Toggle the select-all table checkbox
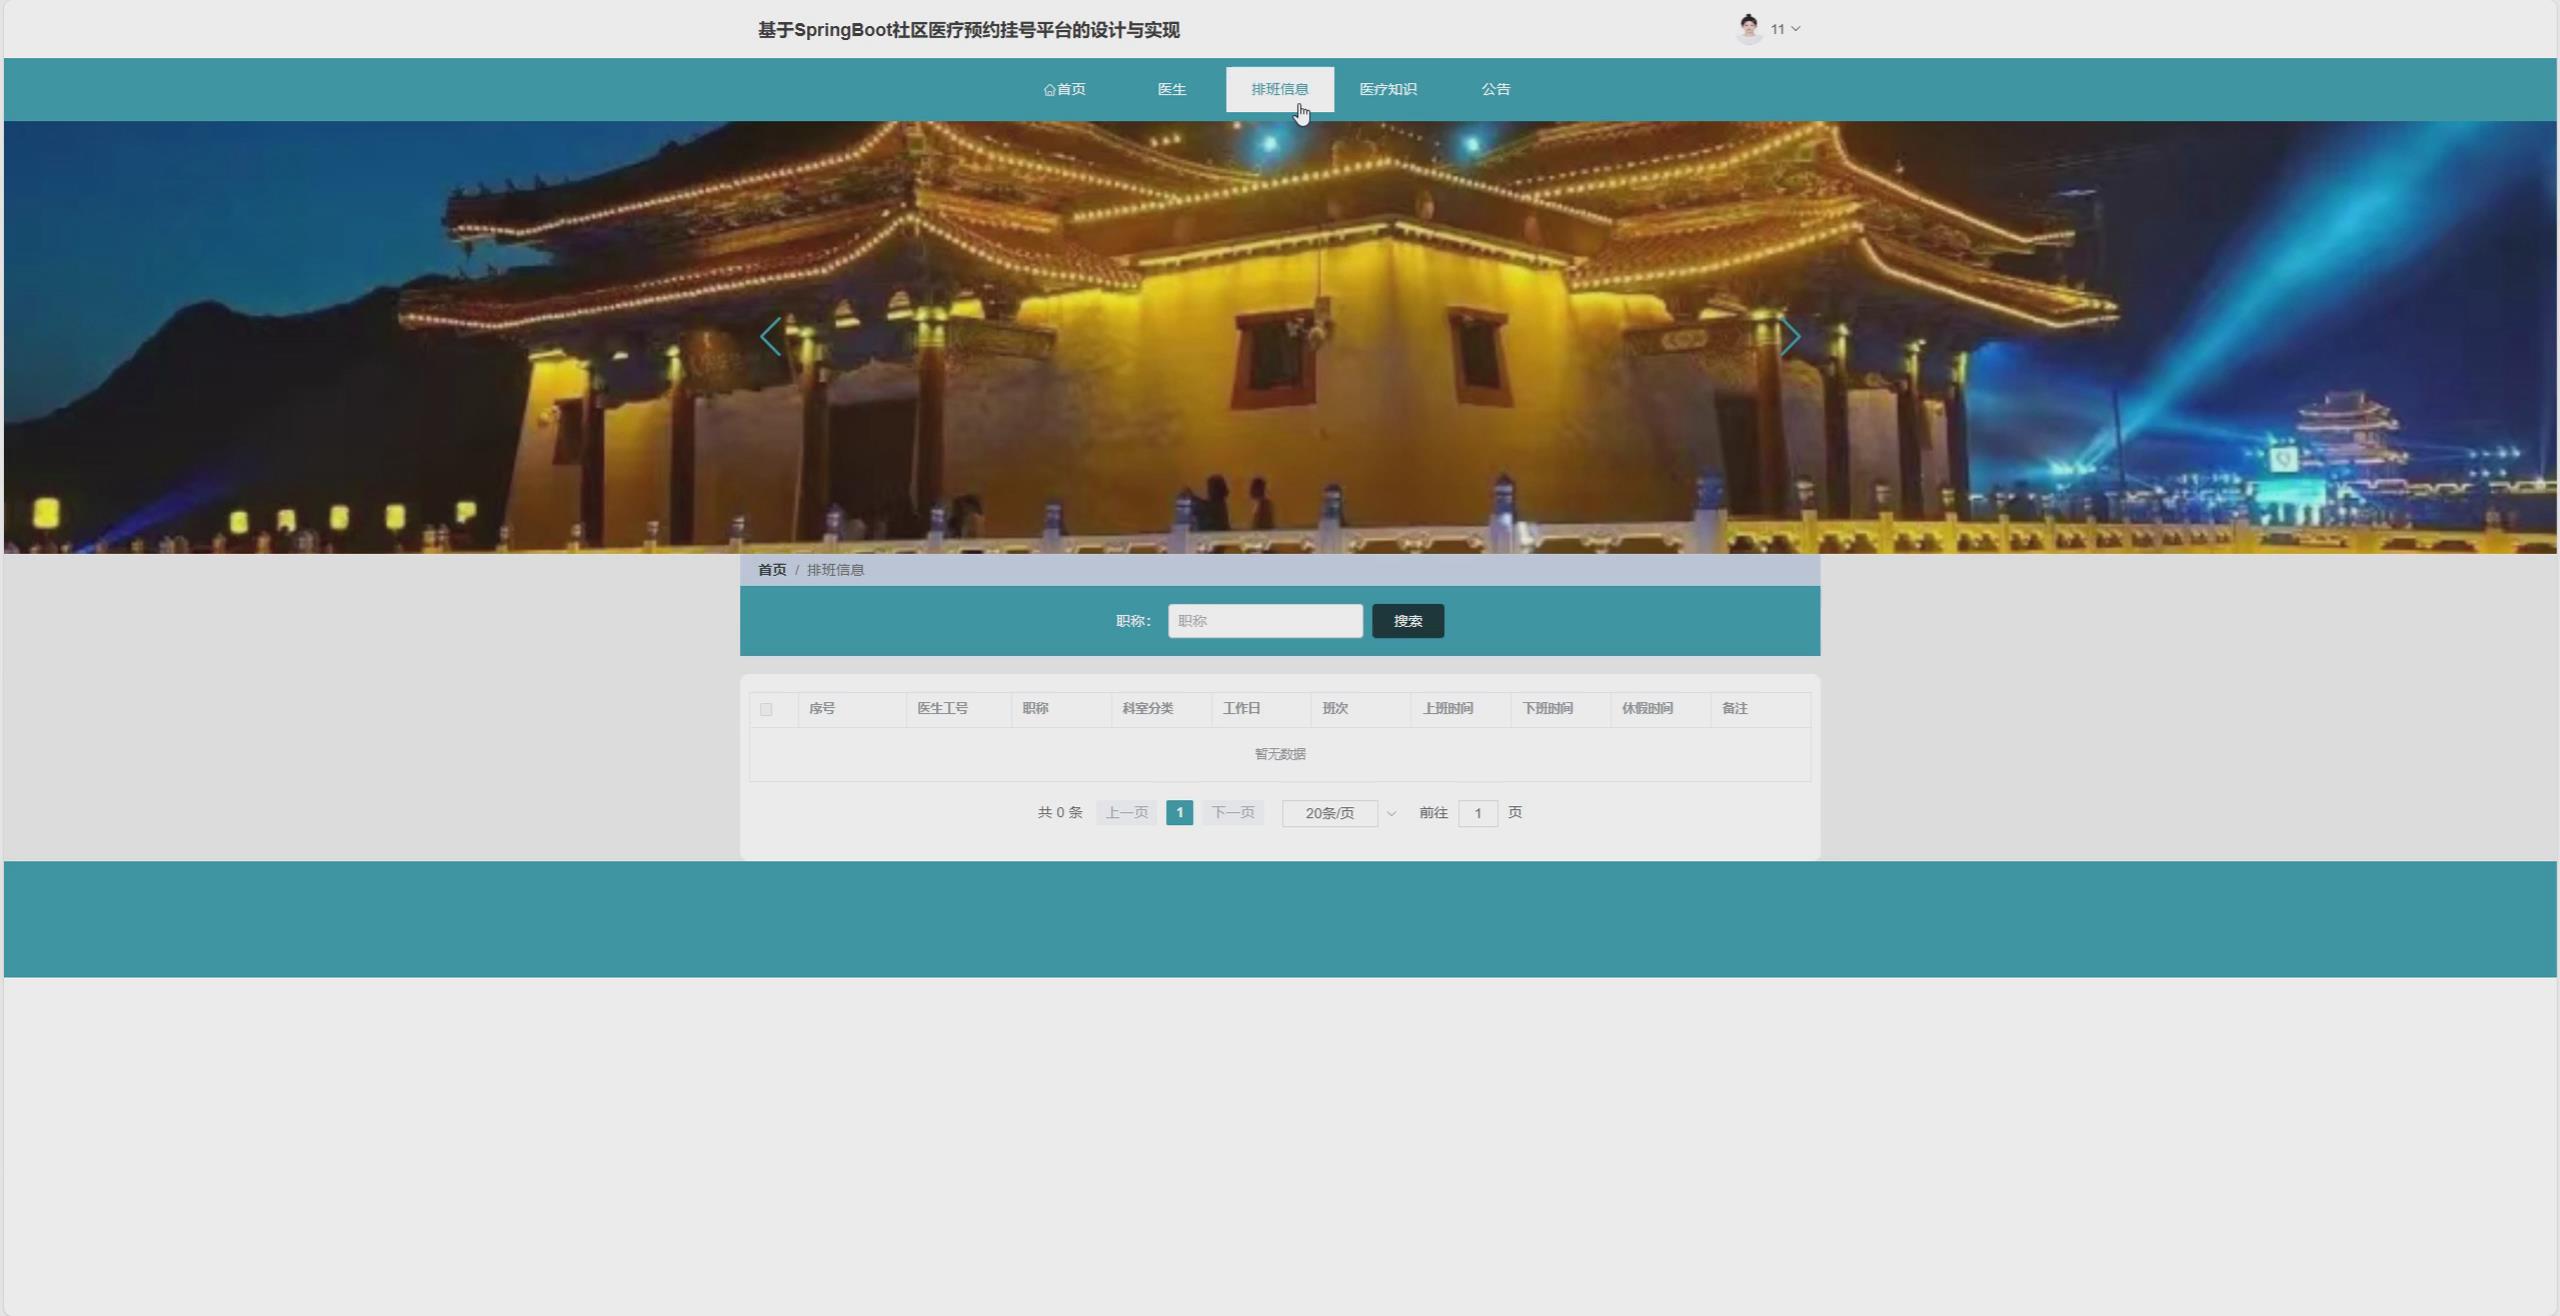The image size is (2560, 1316). click(x=766, y=709)
